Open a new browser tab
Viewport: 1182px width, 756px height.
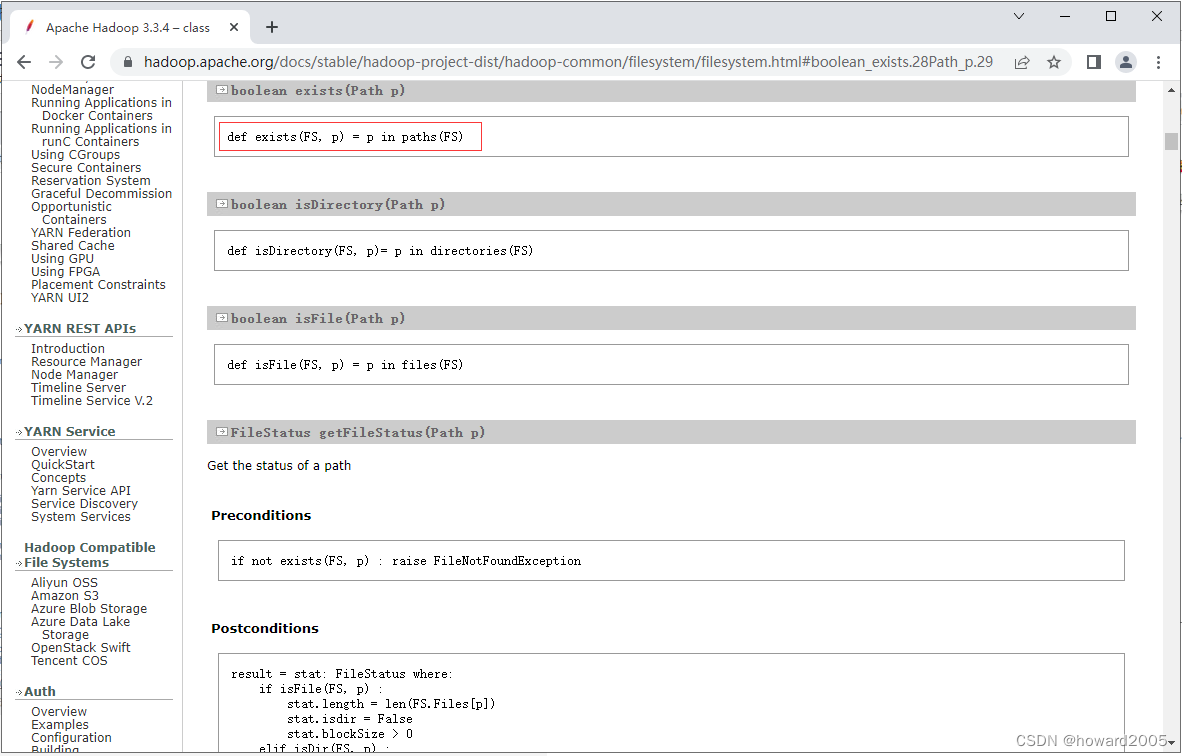[x=272, y=27]
